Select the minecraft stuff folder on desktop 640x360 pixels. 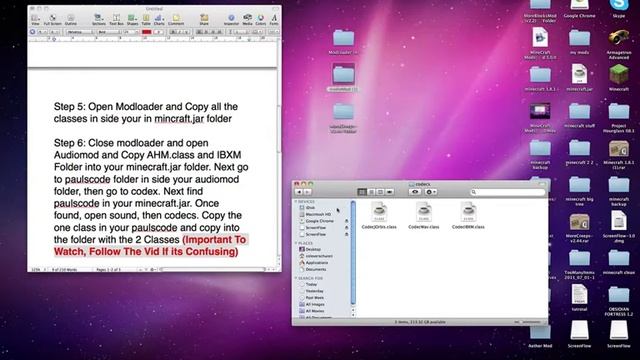pos(579,115)
